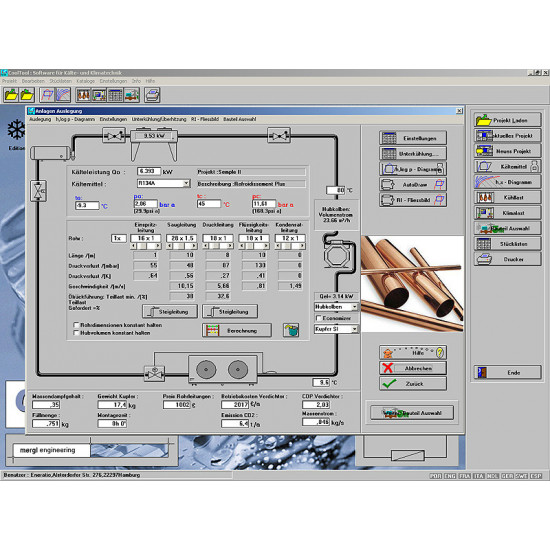Open Klimalast in the side panel
The height and width of the screenshot is (550, 550).
pos(507,213)
